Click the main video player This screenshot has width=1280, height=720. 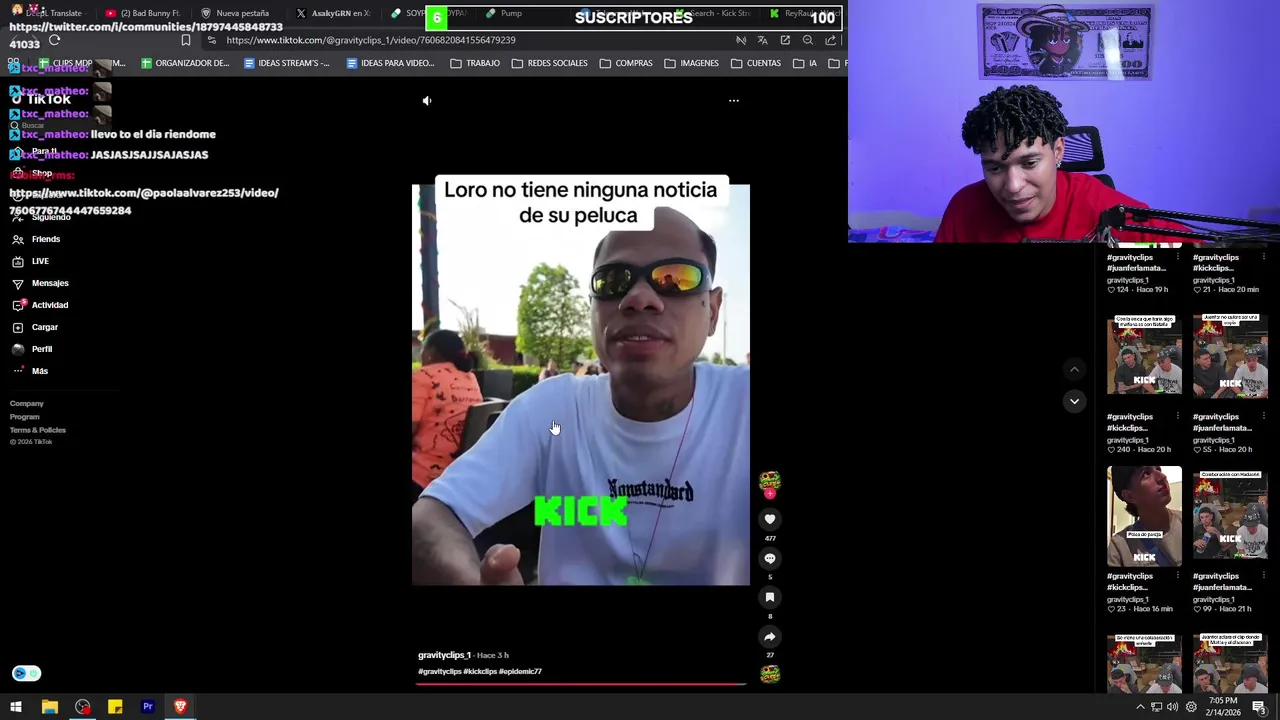point(581,384)
